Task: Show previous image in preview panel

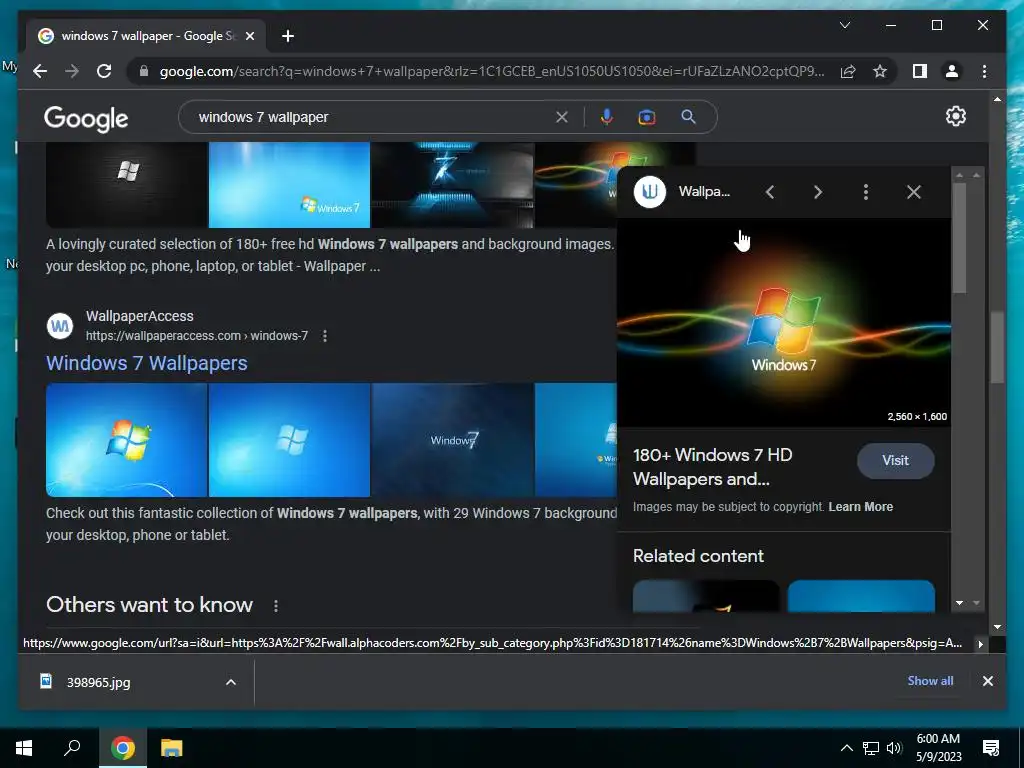Action: (770, 192)
